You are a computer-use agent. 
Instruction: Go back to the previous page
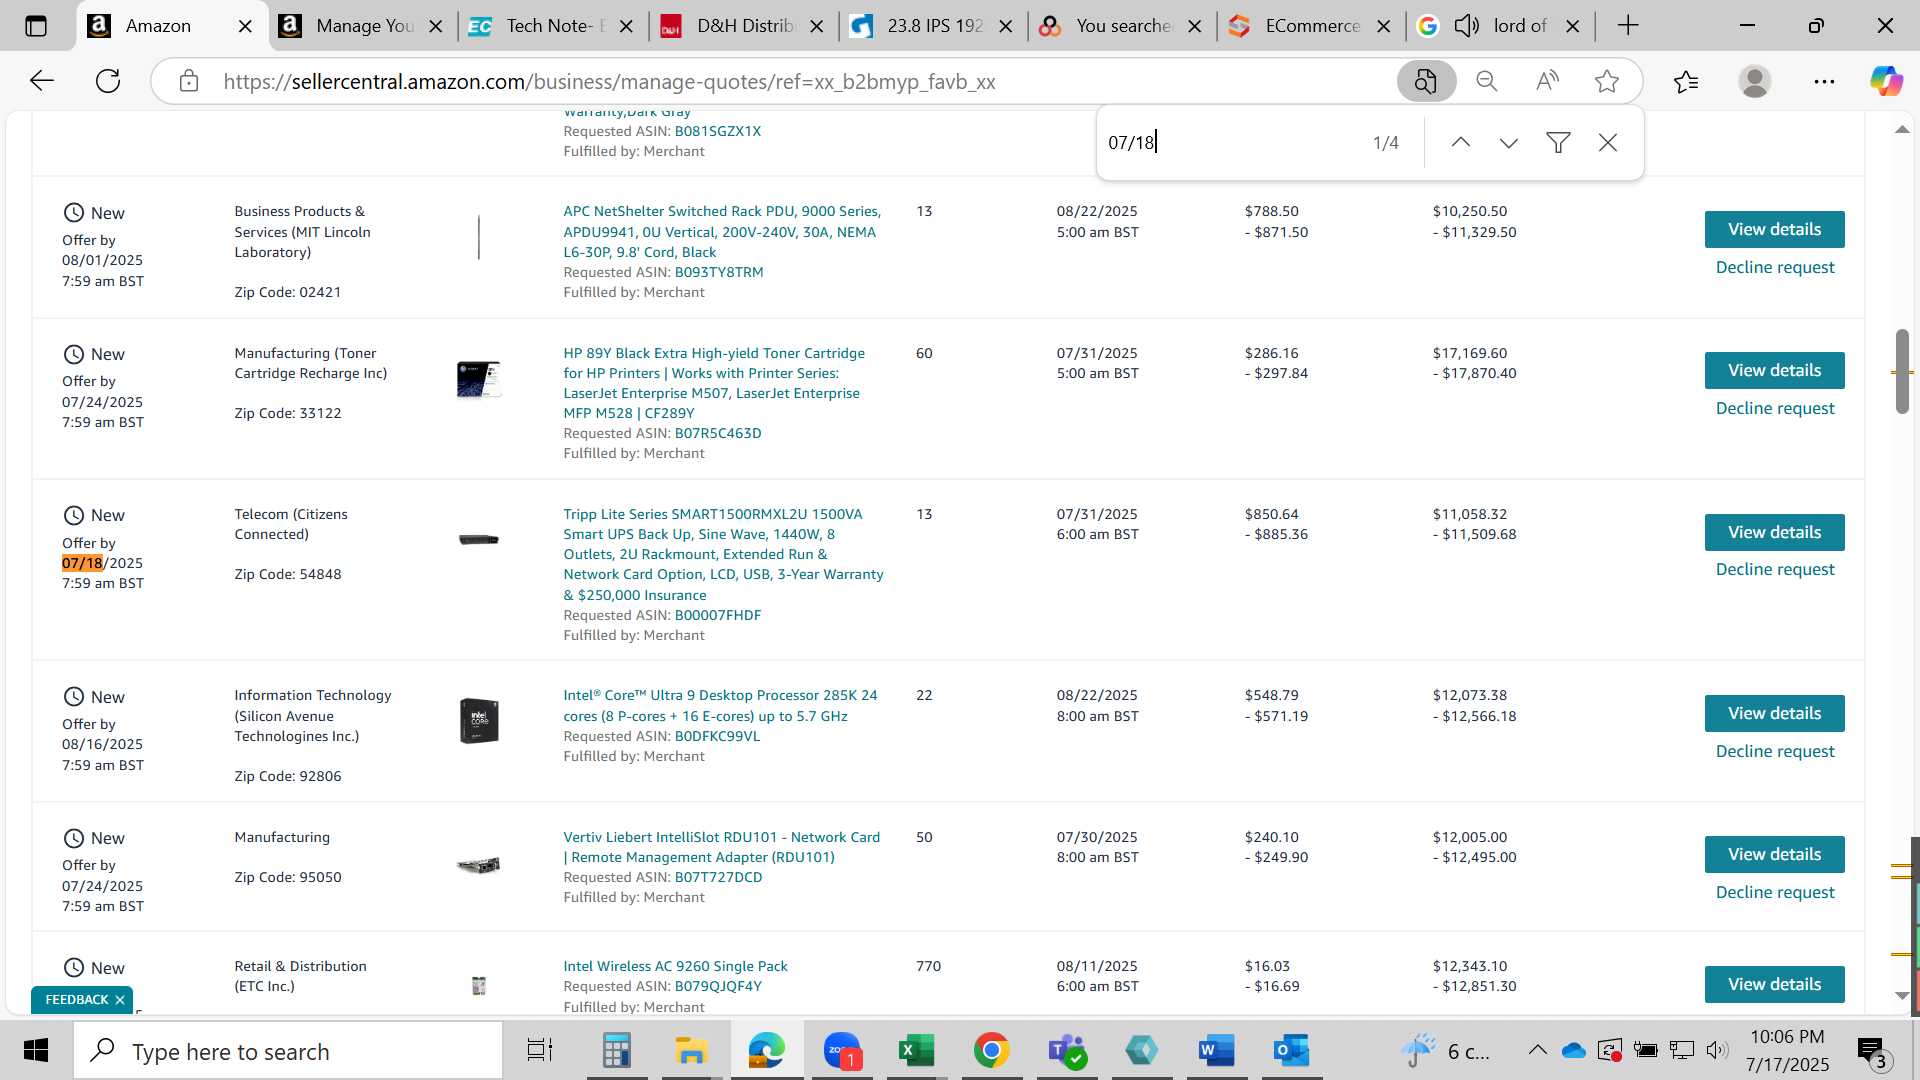point(41,81)
